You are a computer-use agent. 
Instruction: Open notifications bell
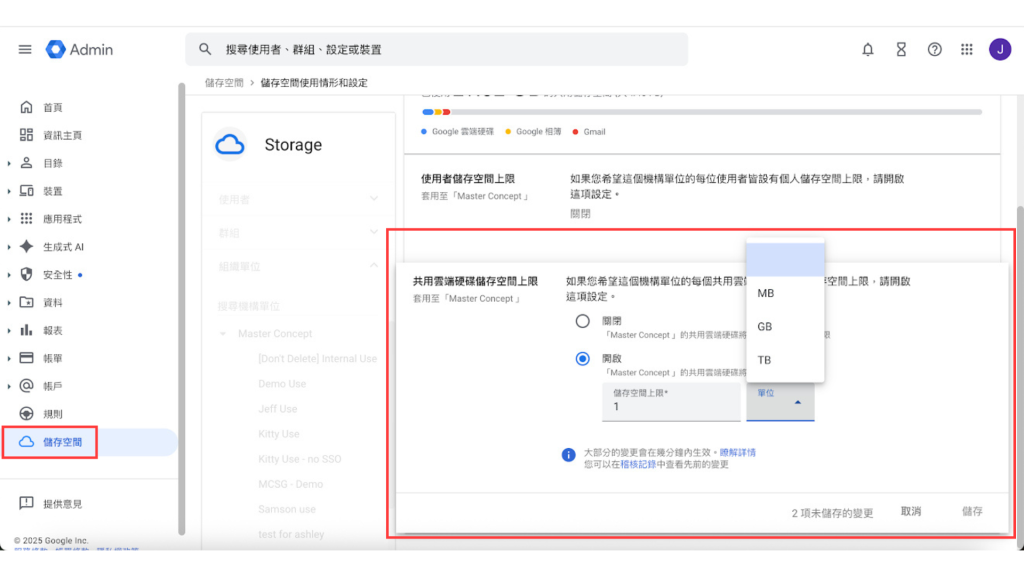(867, 50)
